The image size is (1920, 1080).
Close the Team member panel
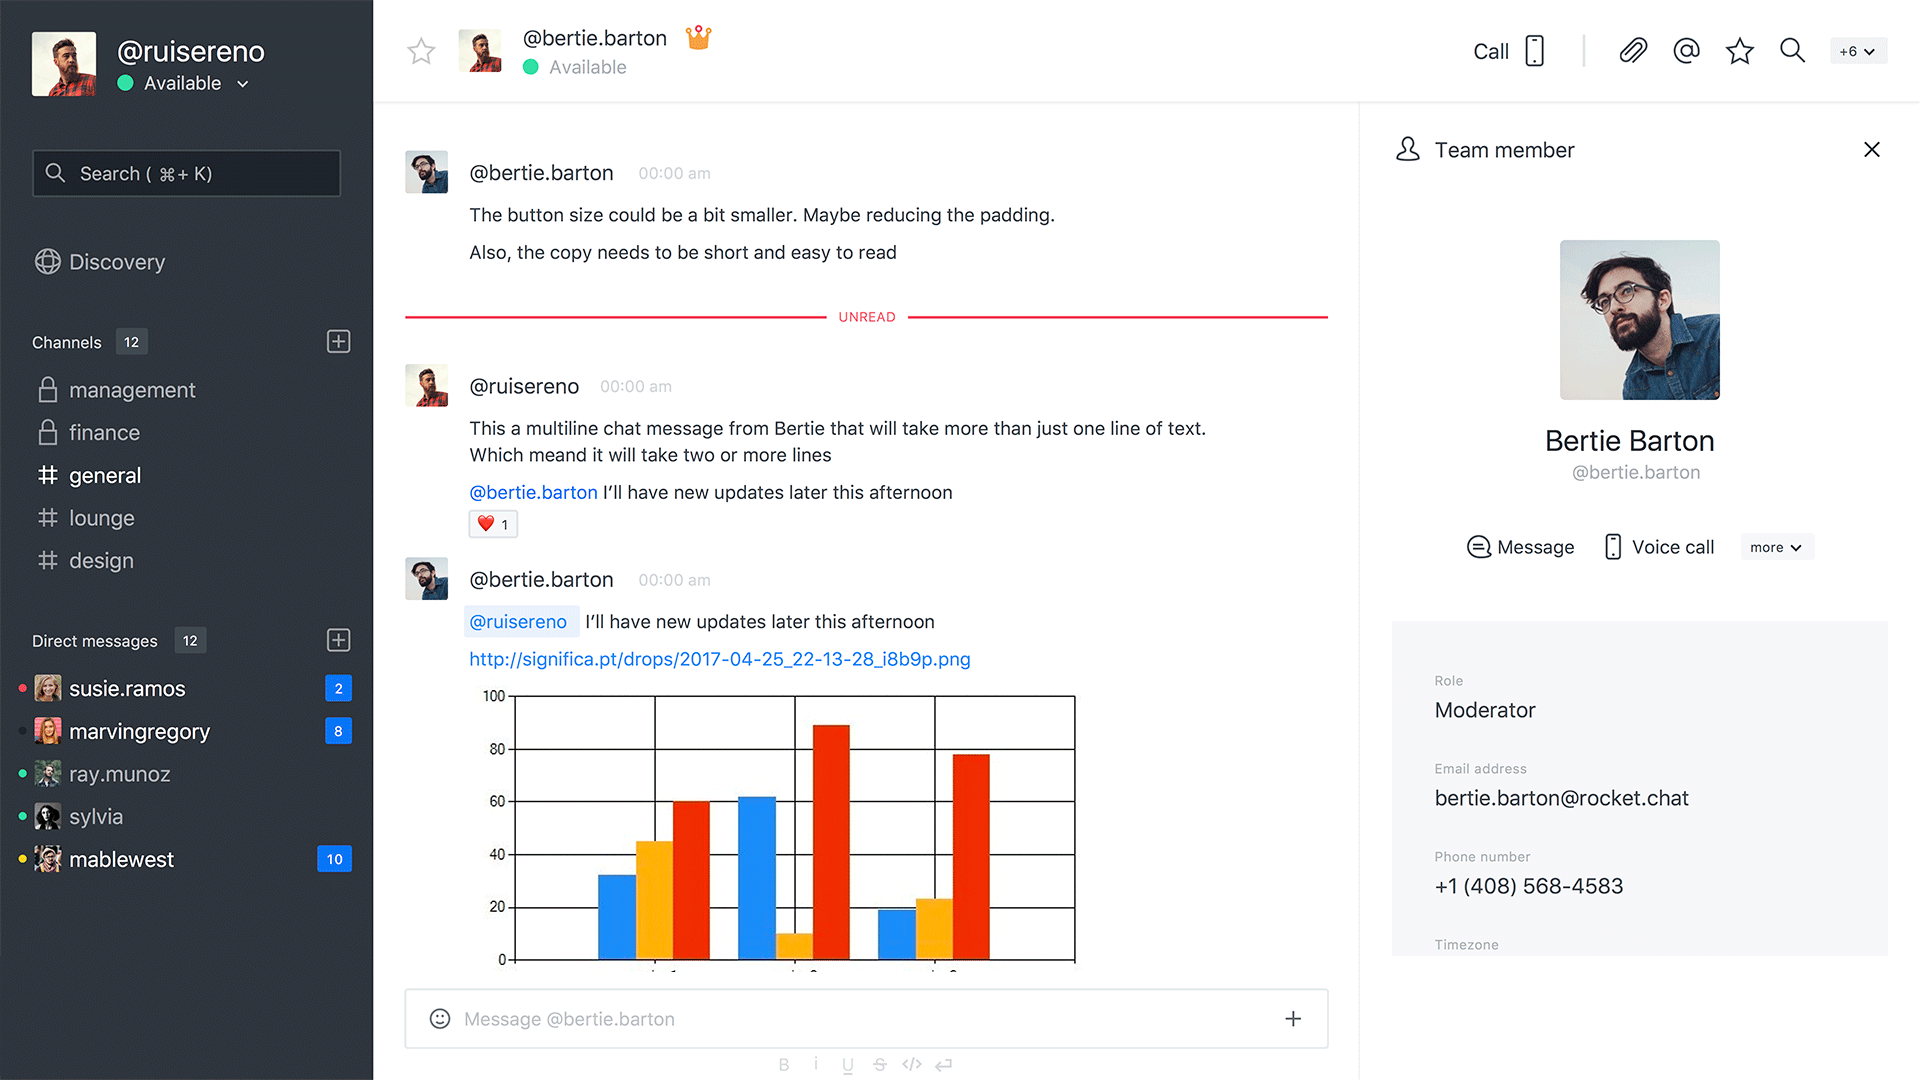click(1871, 150)
